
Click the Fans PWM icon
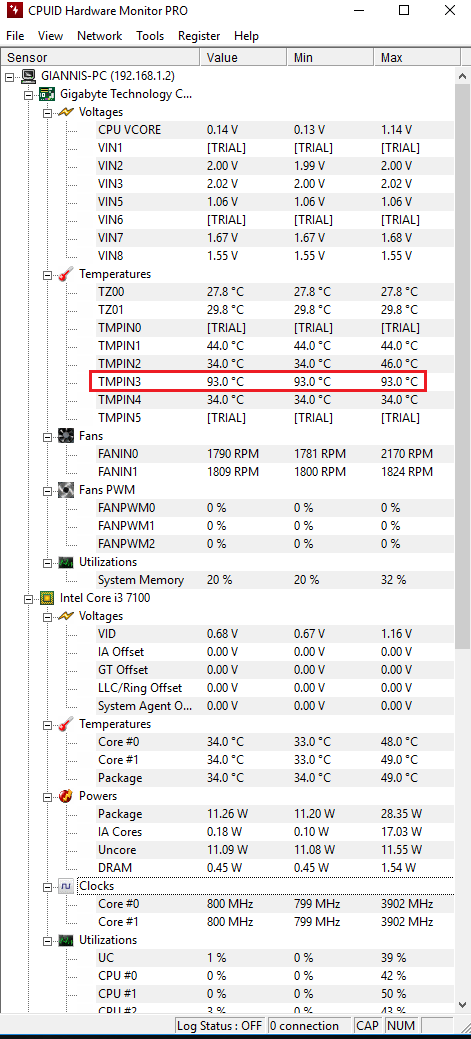[66, 490]
